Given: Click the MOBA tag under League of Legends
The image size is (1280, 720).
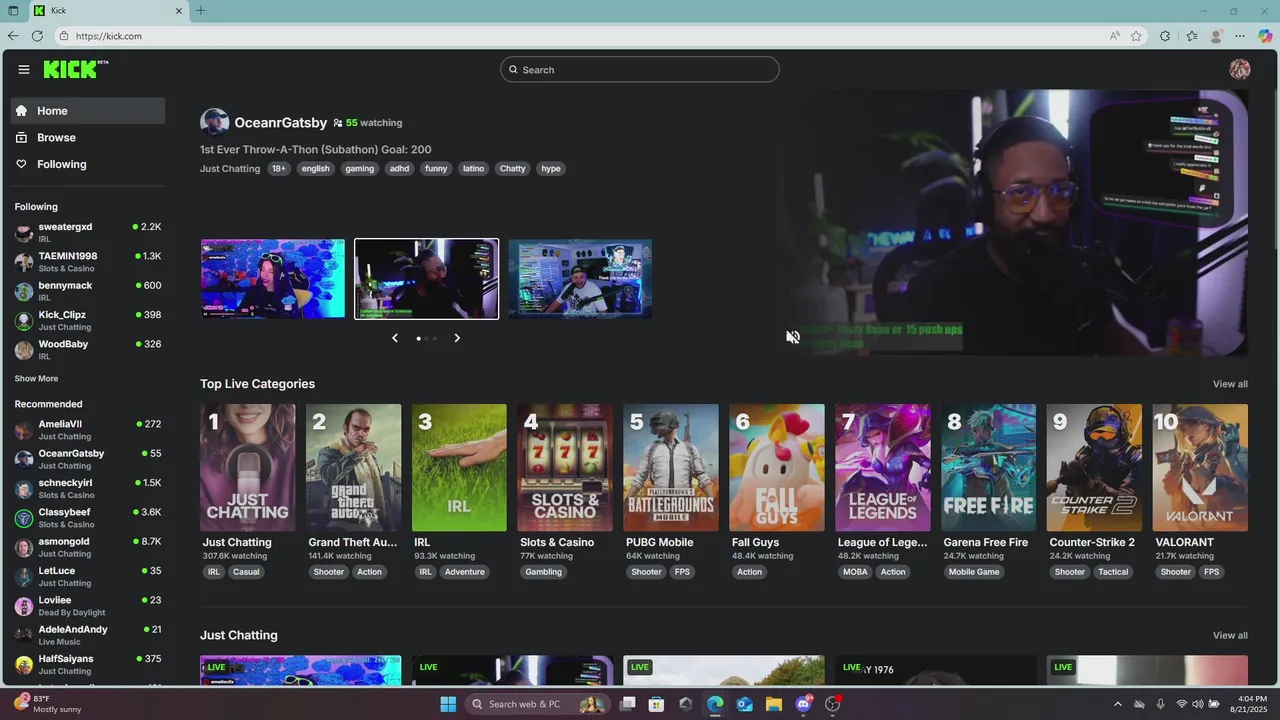Looking at the screenshot, I should pos(855,572).
